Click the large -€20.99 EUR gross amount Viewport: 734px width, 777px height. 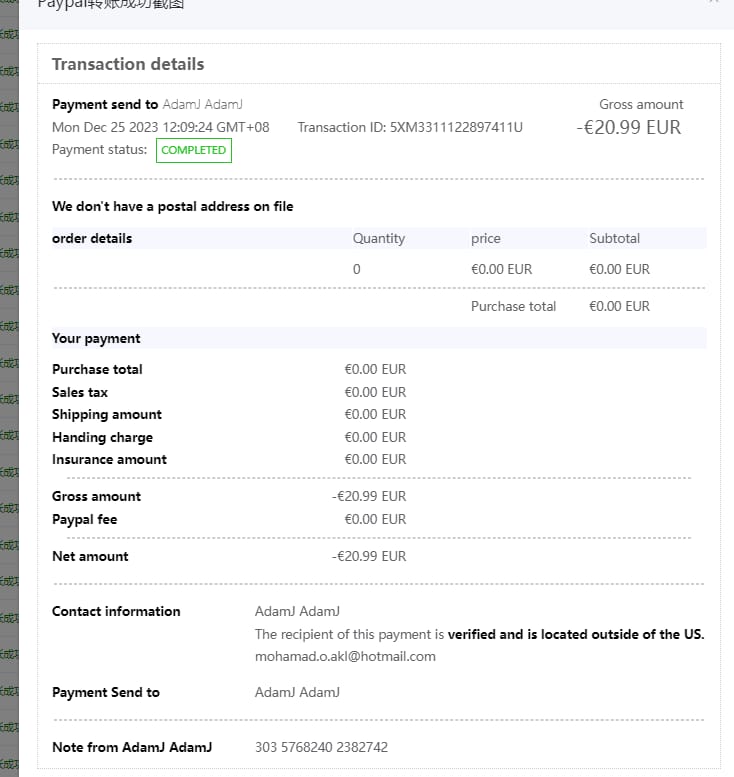pyautogui.click(x=629, y=127)
